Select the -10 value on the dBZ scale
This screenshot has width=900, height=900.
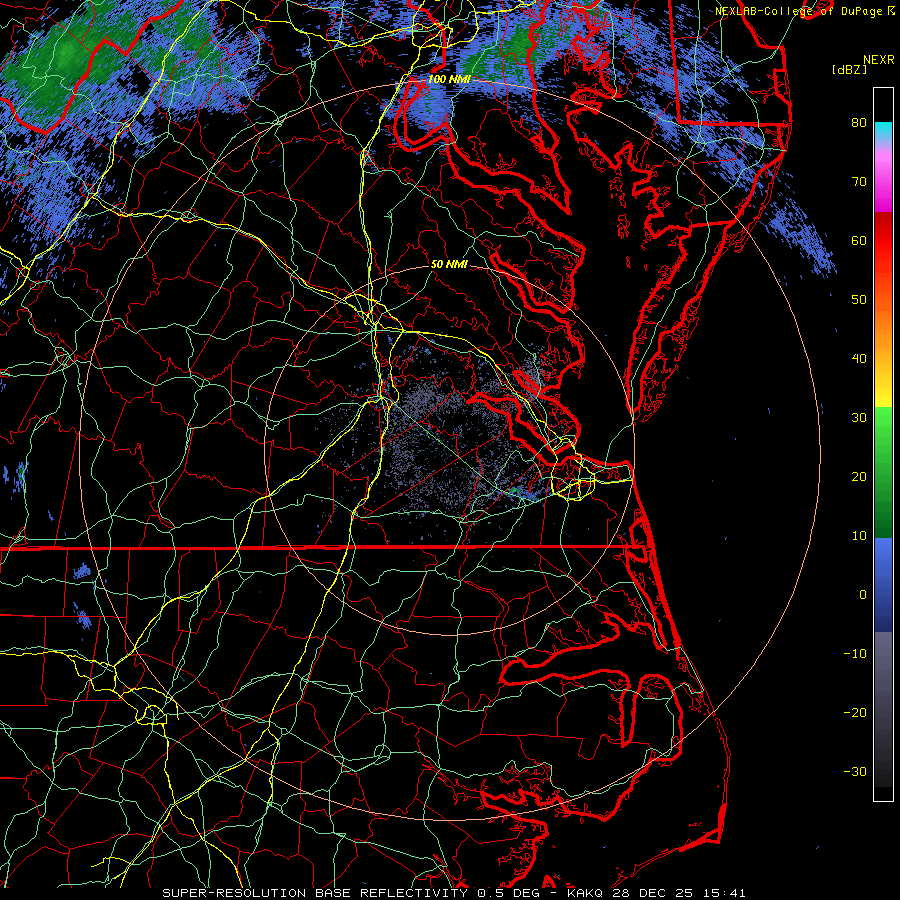click(x=855, y=654)
